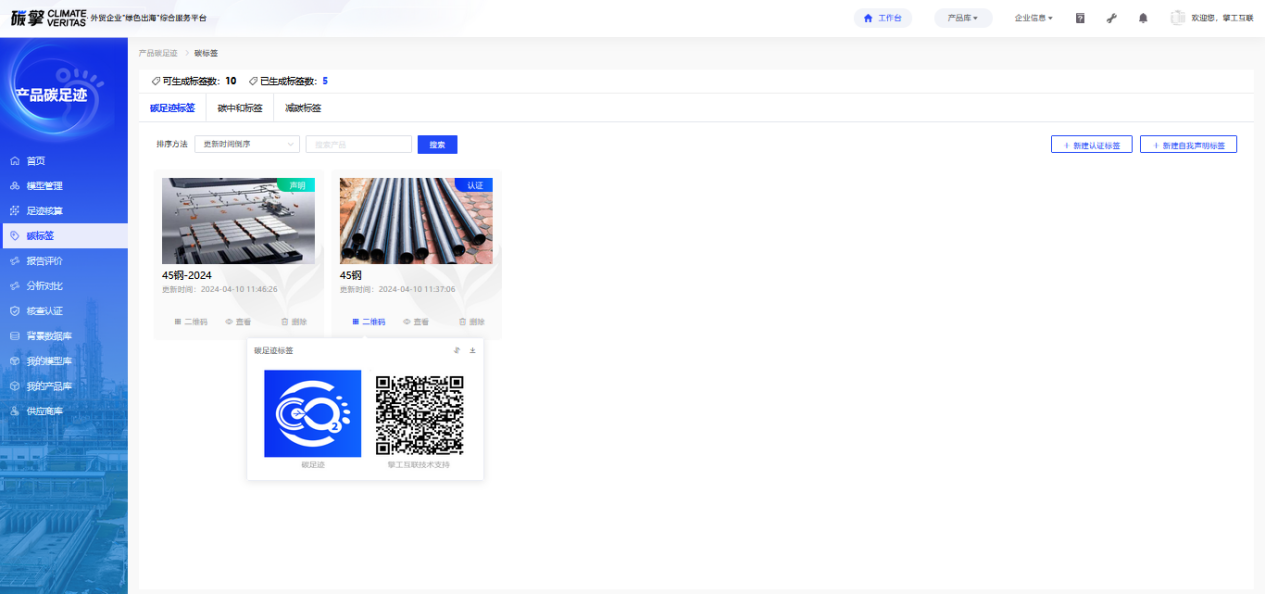The image size is (1265, 594).
Task: Open 足迹核算 in the sidebar menu
Action: 44,211
